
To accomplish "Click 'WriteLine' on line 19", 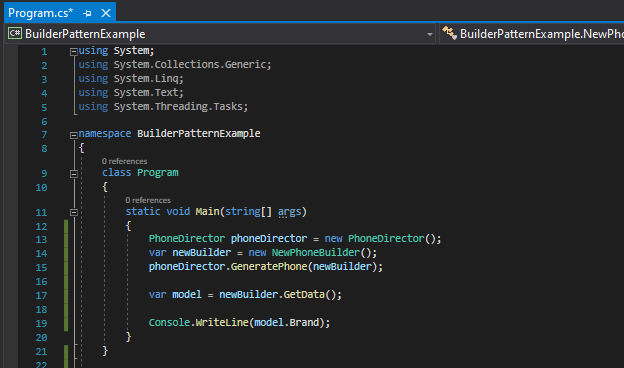I will coord(222,322).
